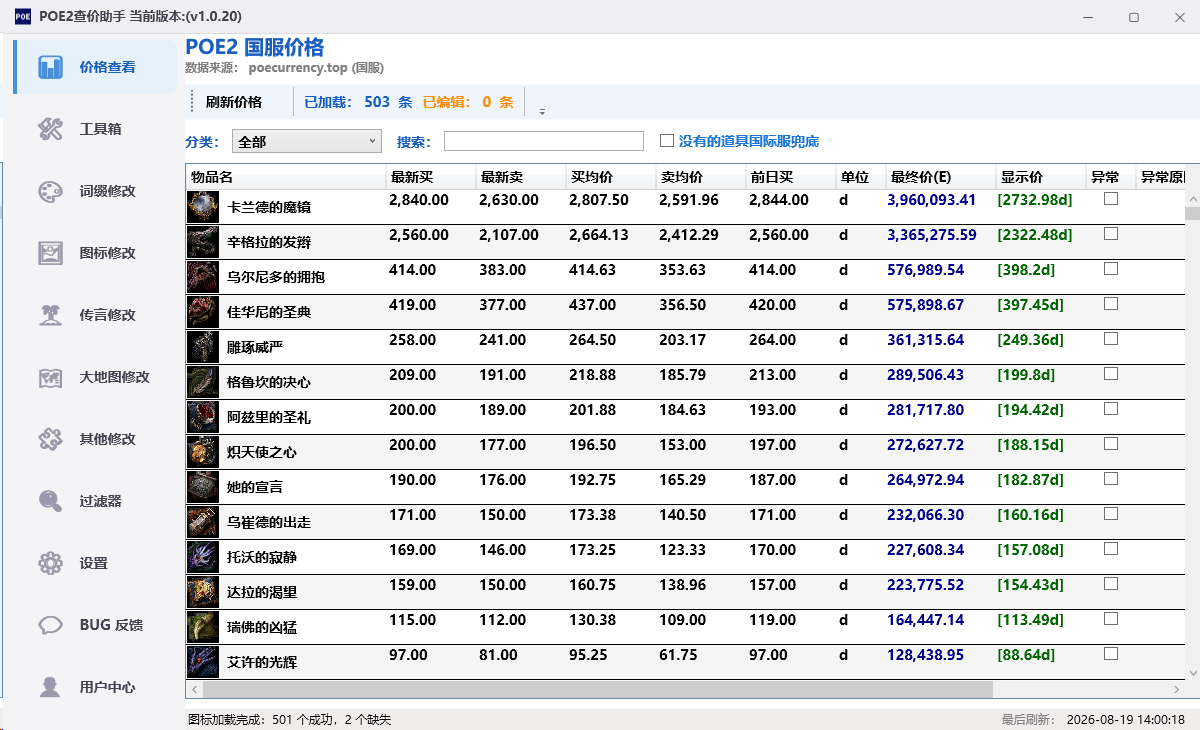Sort by the 单位 column header
Image resolution: width=1200 pixels, height=730 pixels.
(x=861, y=177)
